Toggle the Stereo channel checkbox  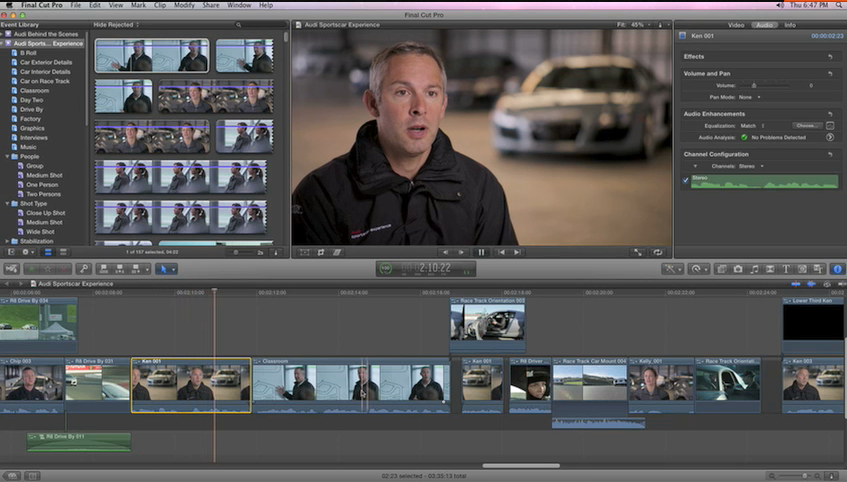point(685,181)
